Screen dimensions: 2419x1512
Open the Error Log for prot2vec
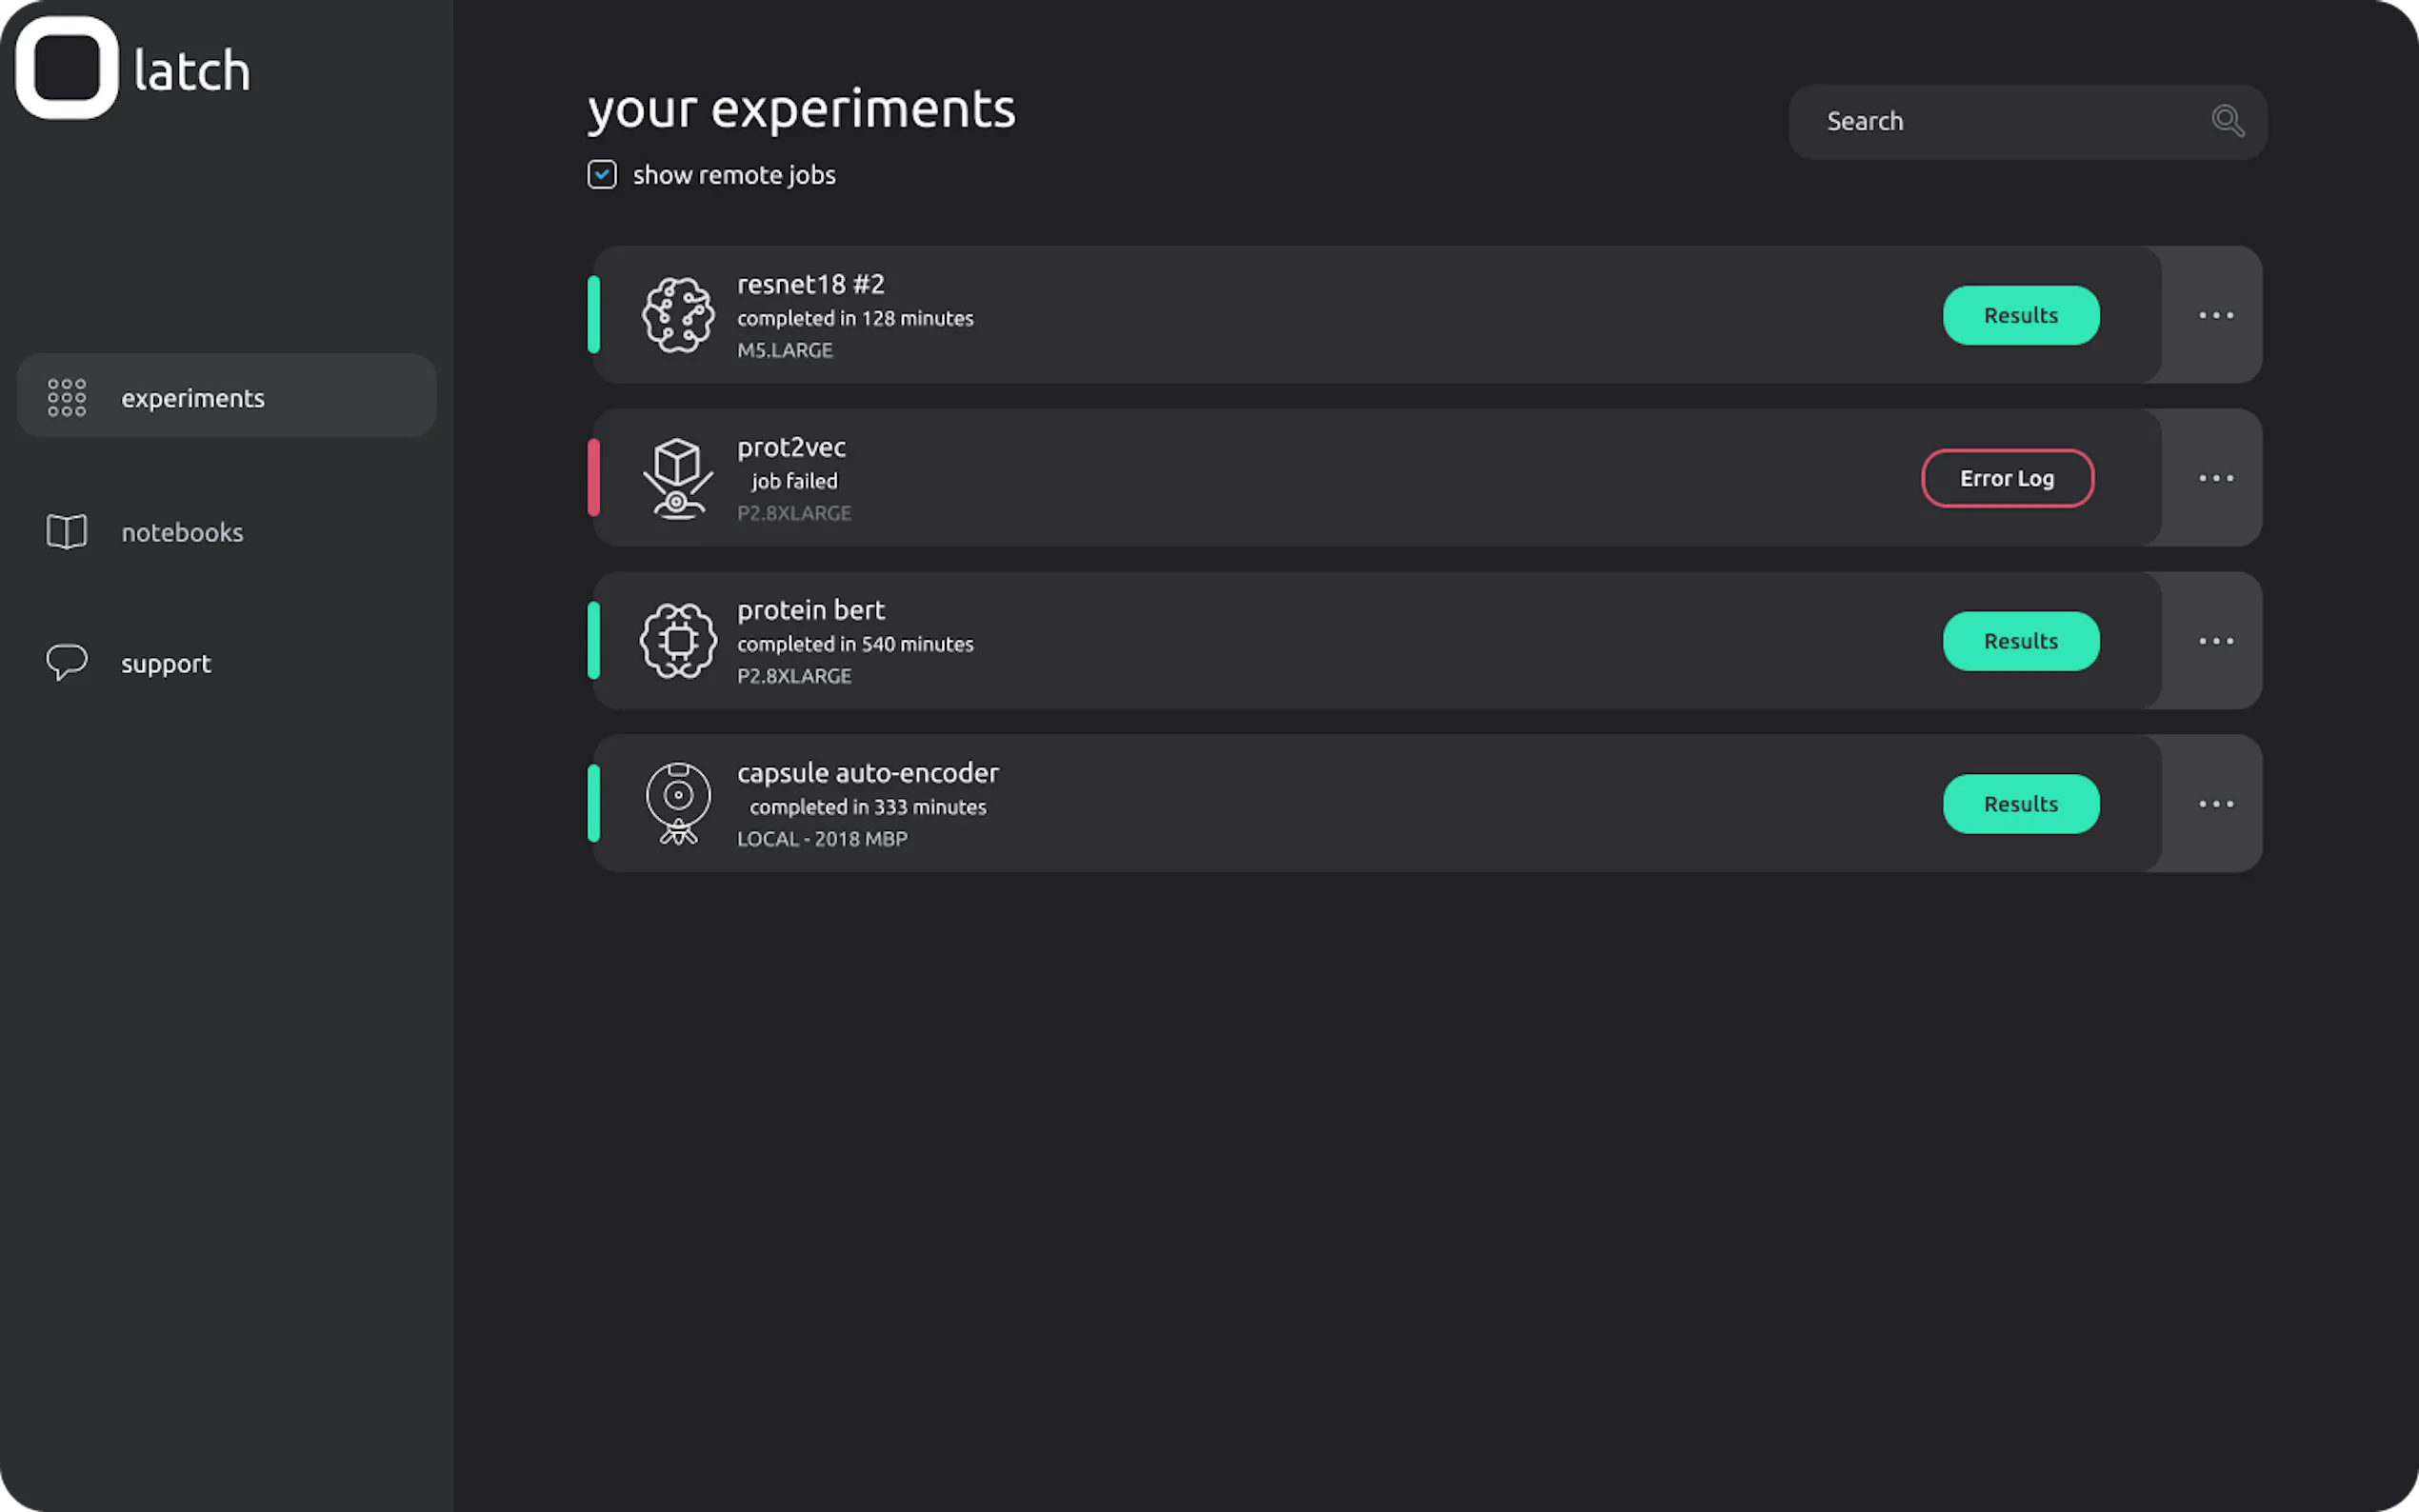point(2006,478)
